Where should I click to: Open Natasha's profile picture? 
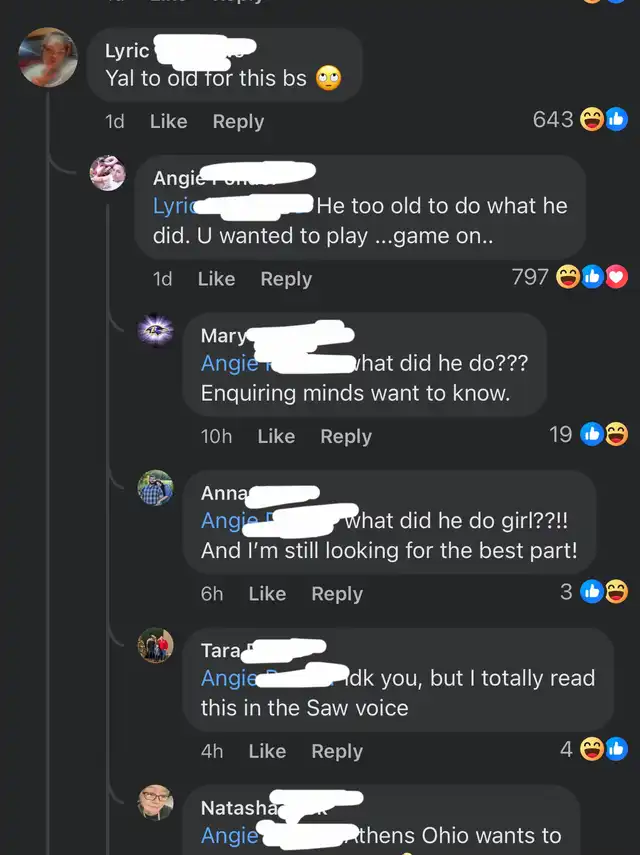(155, 803)
